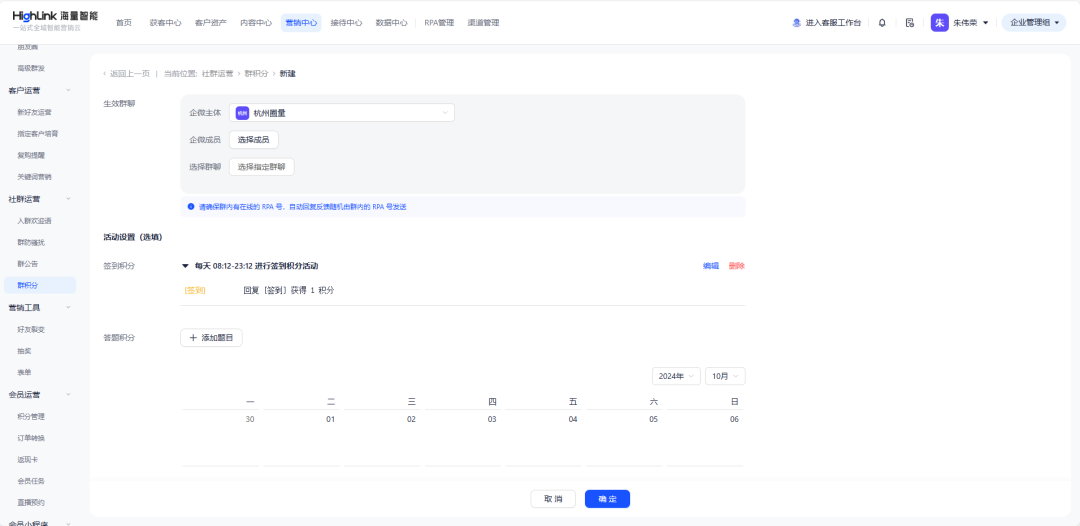Click the orange [签到] tag text
Image resolution: width=1080 pixels, height=526 pixels.
tap(195, 291)
